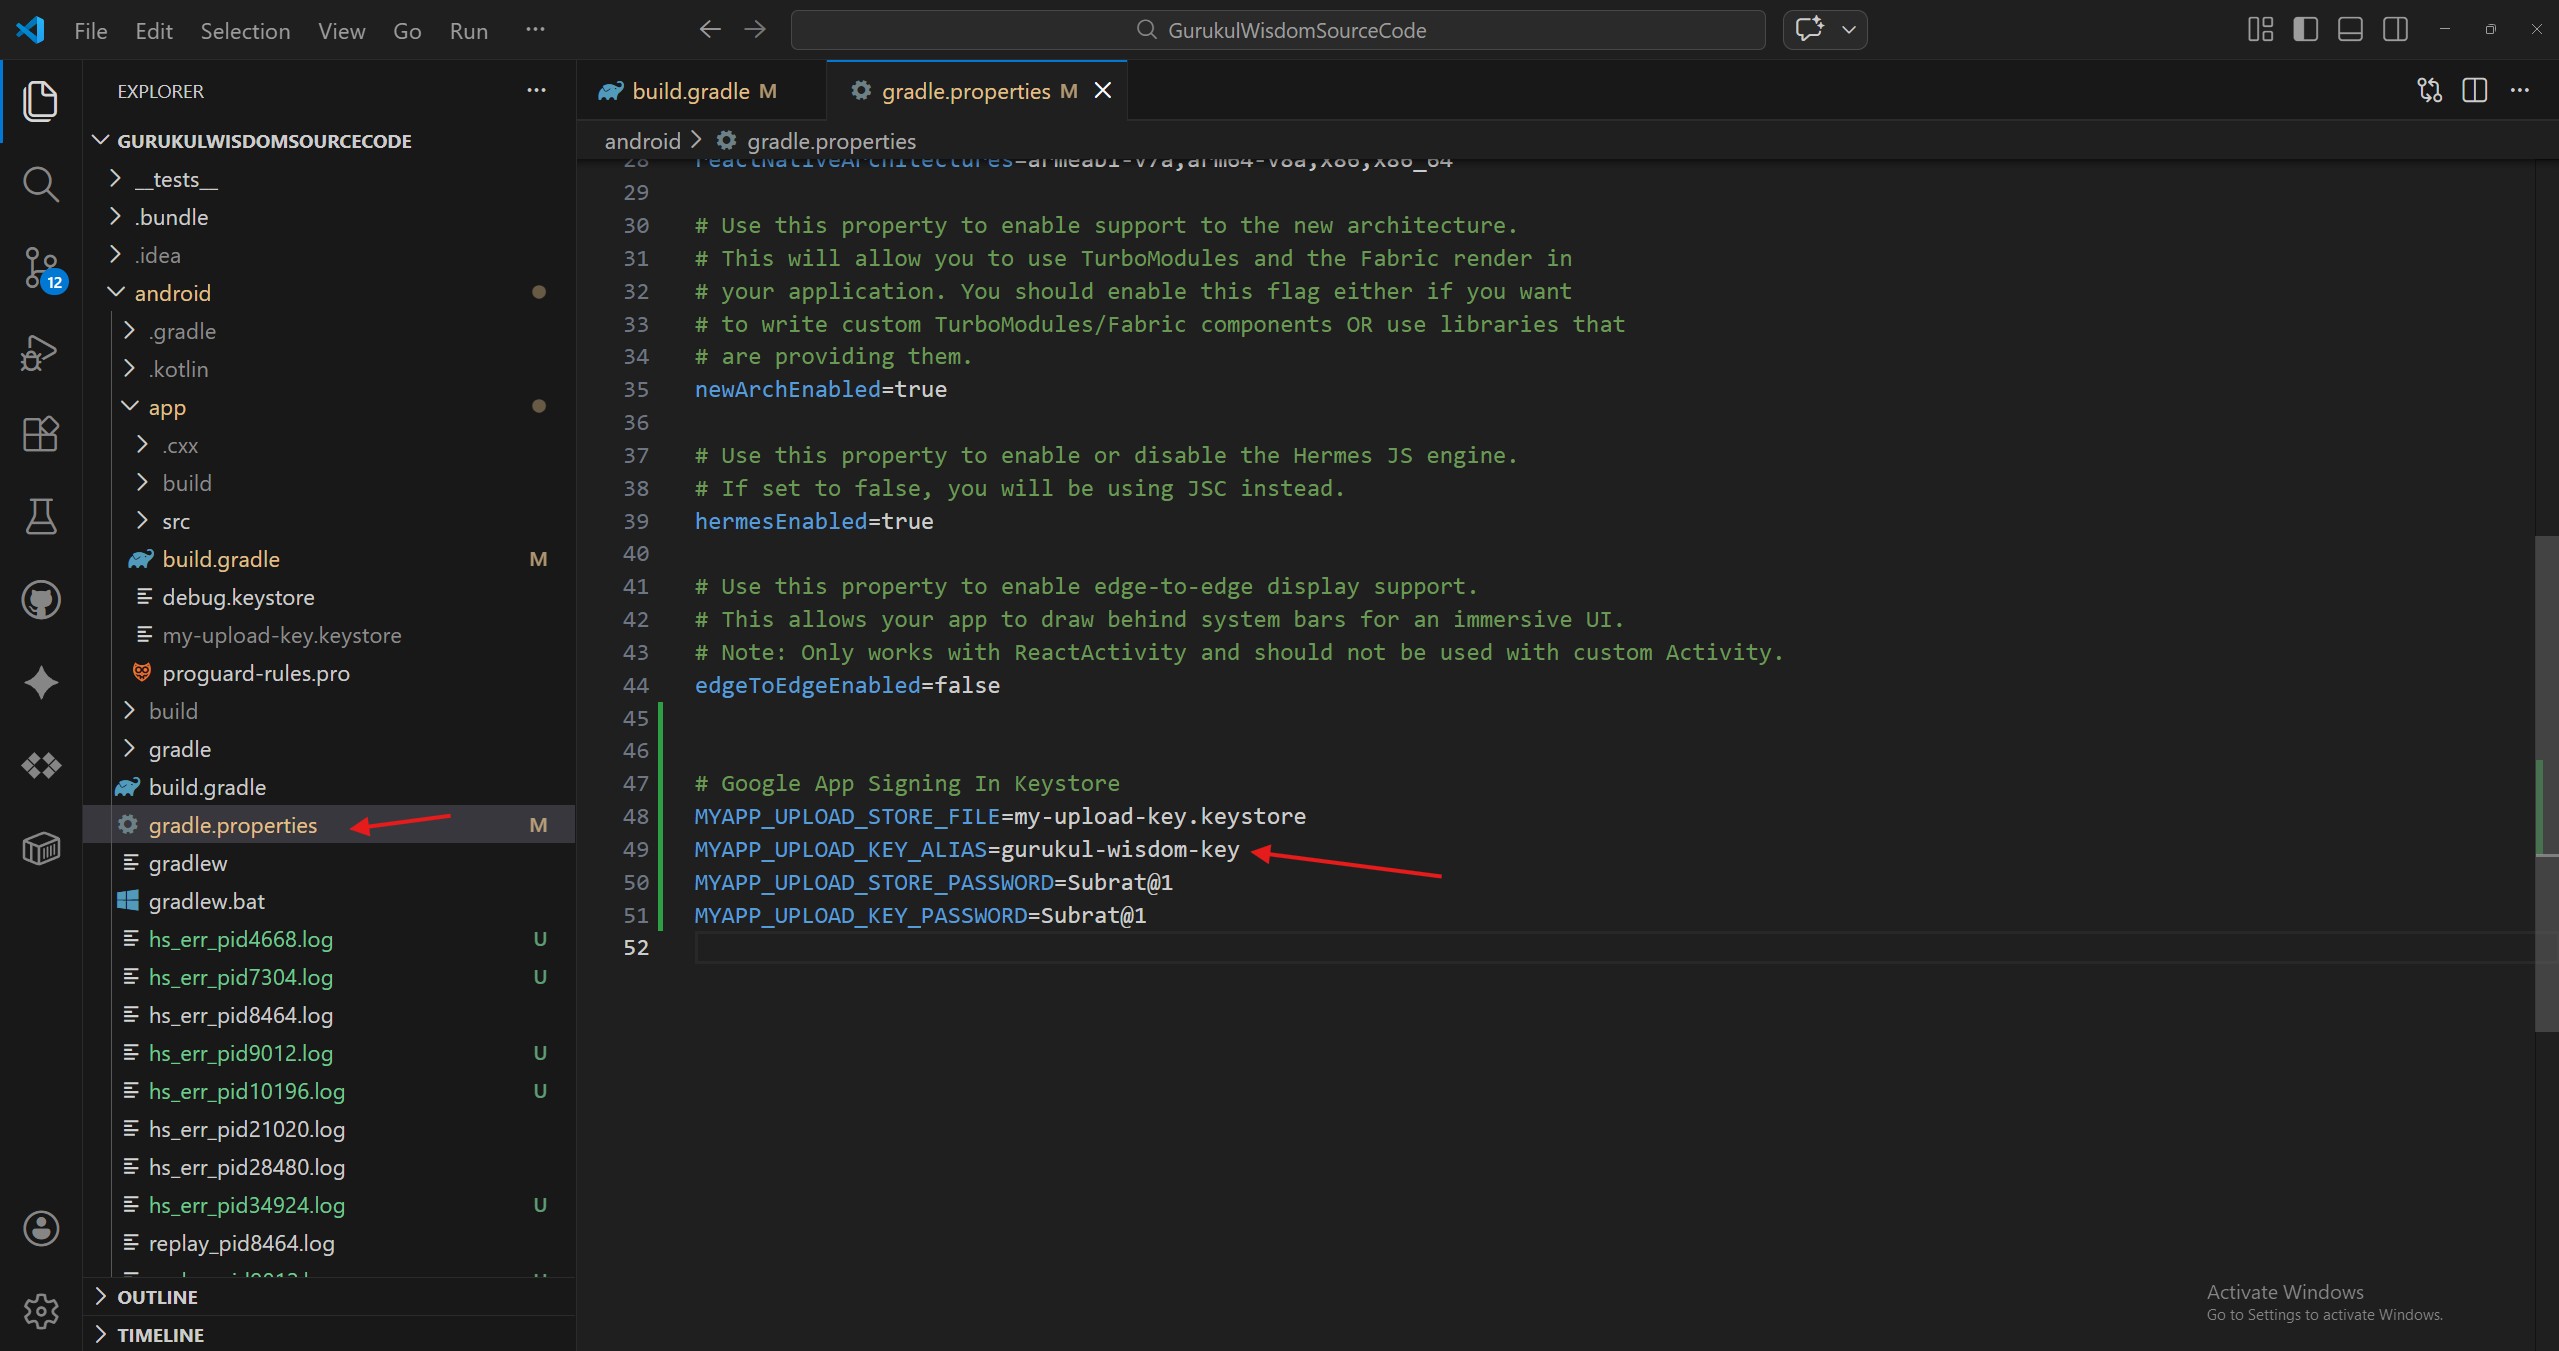Image resolution: width=2559 pixels, height=1351 pixels.
Task: Open the GitHub view in activity bar
Action: click(40, 600)
